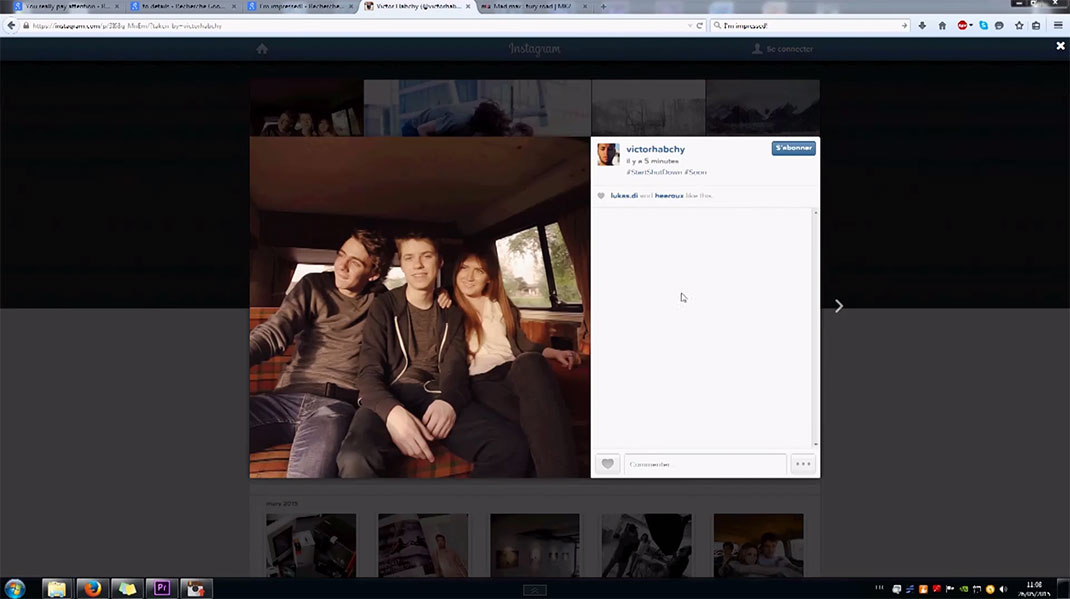Image resolution: width=1070 pixels, height=599 pixels.
Task: Close the post overlay with the X
Action: click(1060, 46)
